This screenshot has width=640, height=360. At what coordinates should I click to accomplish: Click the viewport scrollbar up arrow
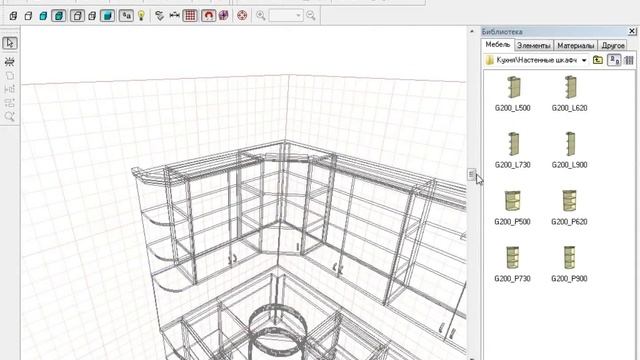pyautogui.click(x=472, y=31)
